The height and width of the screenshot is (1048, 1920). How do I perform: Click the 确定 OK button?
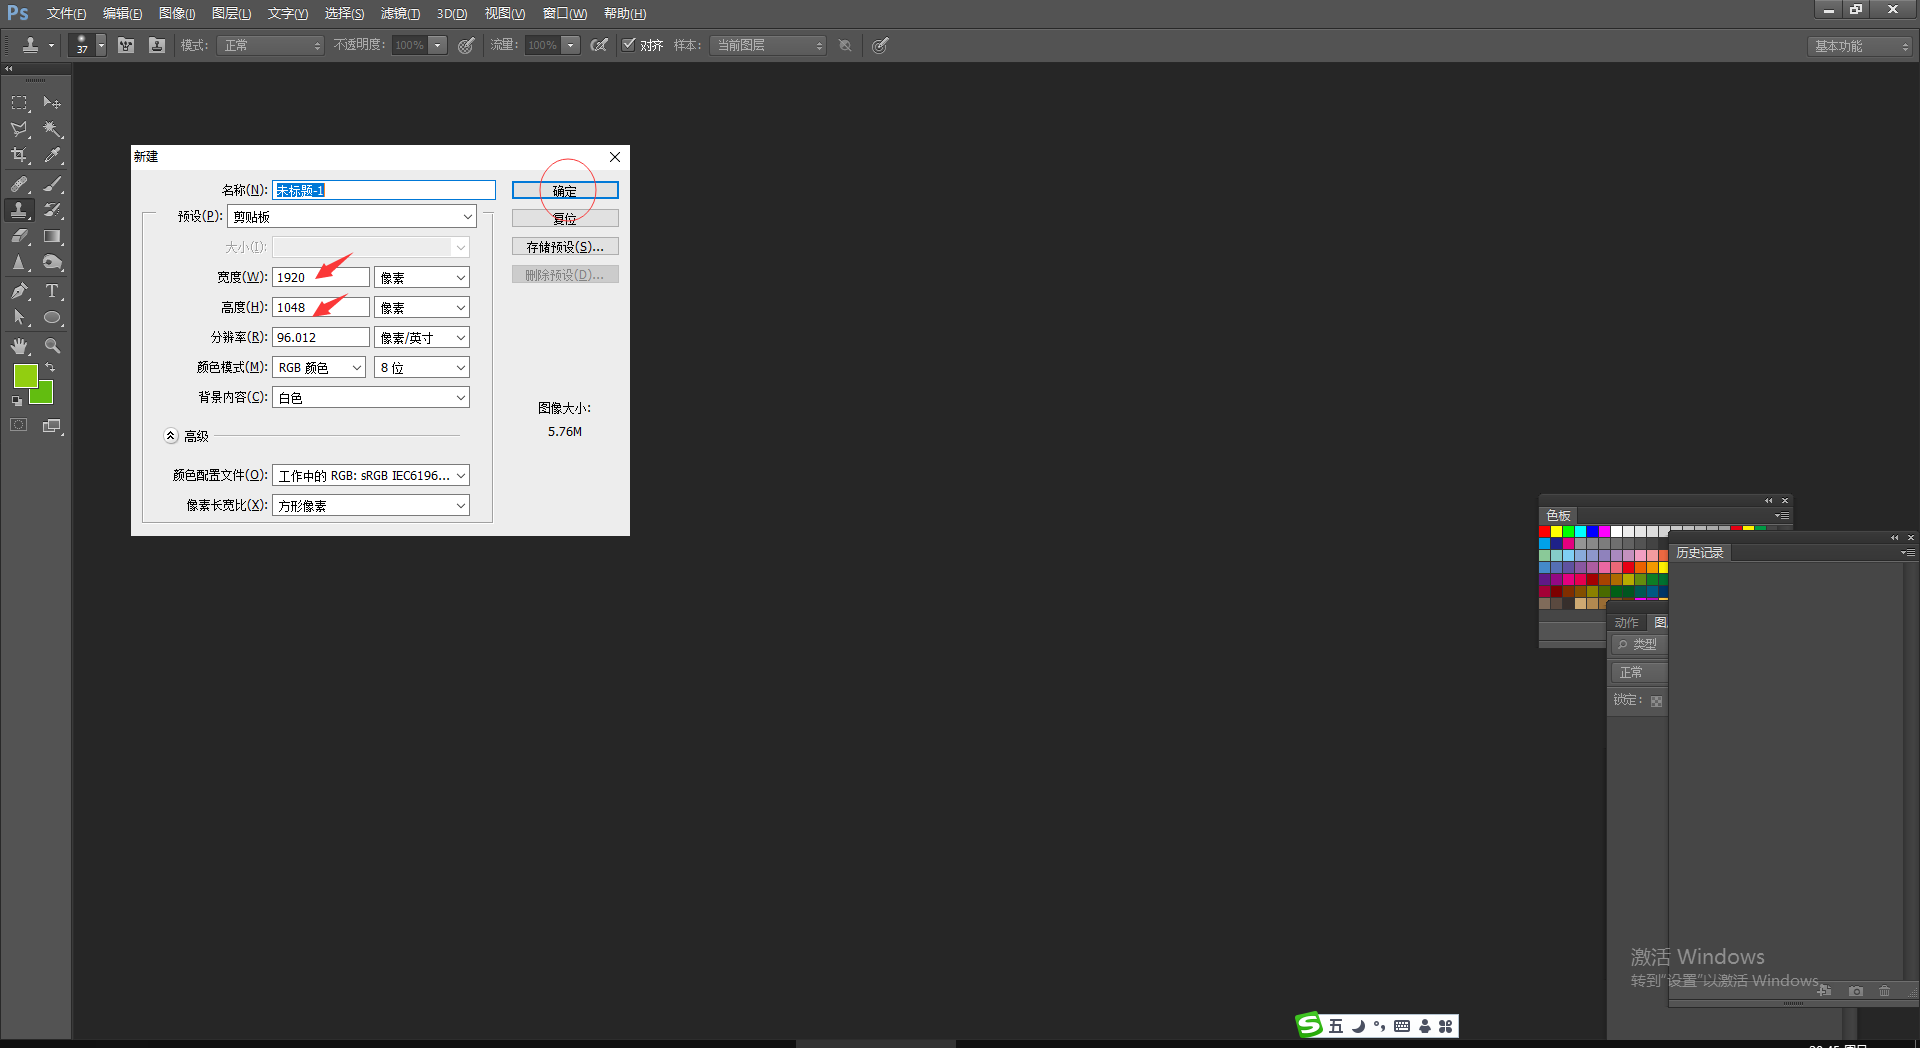pyautogui.click(x=565, y=190)
